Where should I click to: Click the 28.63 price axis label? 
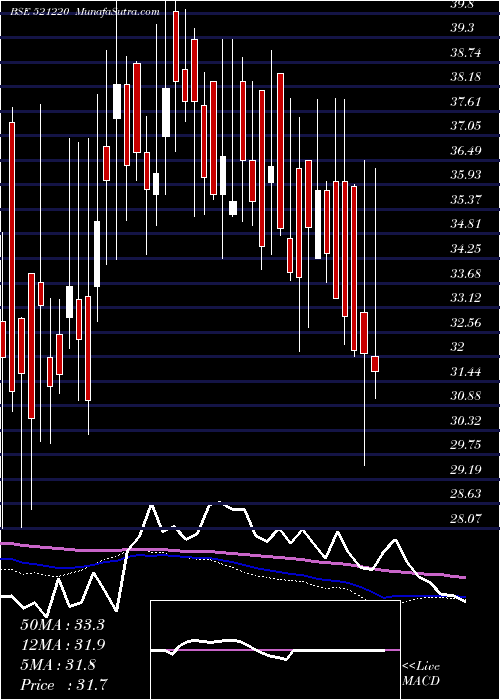coord(466,494)
